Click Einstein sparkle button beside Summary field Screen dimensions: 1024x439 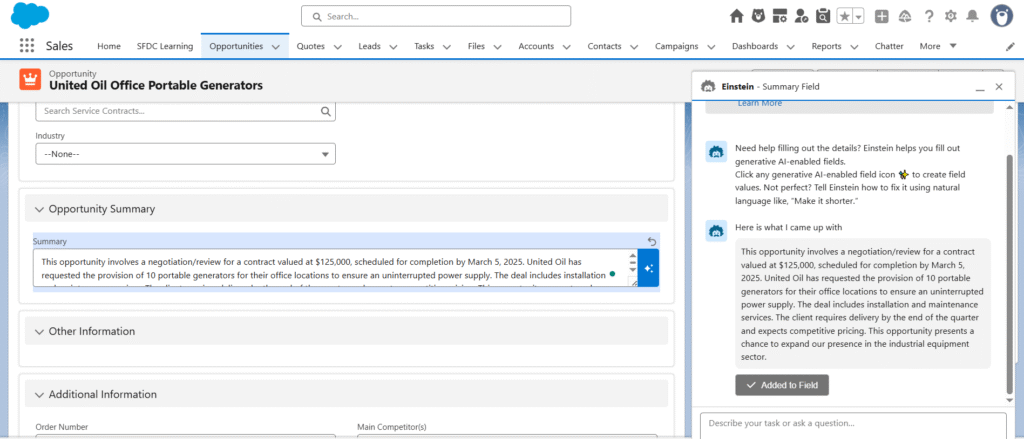(649, 268)
